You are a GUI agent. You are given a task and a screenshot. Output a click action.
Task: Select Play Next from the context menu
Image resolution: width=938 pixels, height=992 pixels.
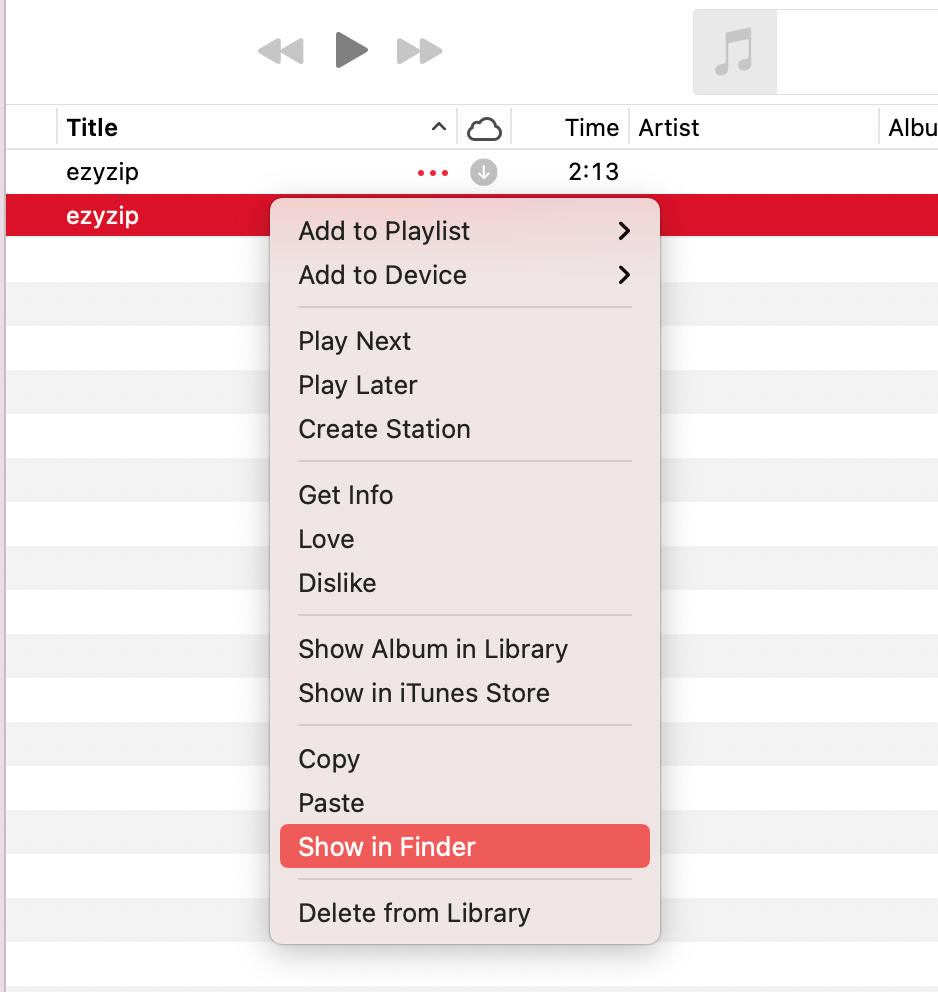354,341
